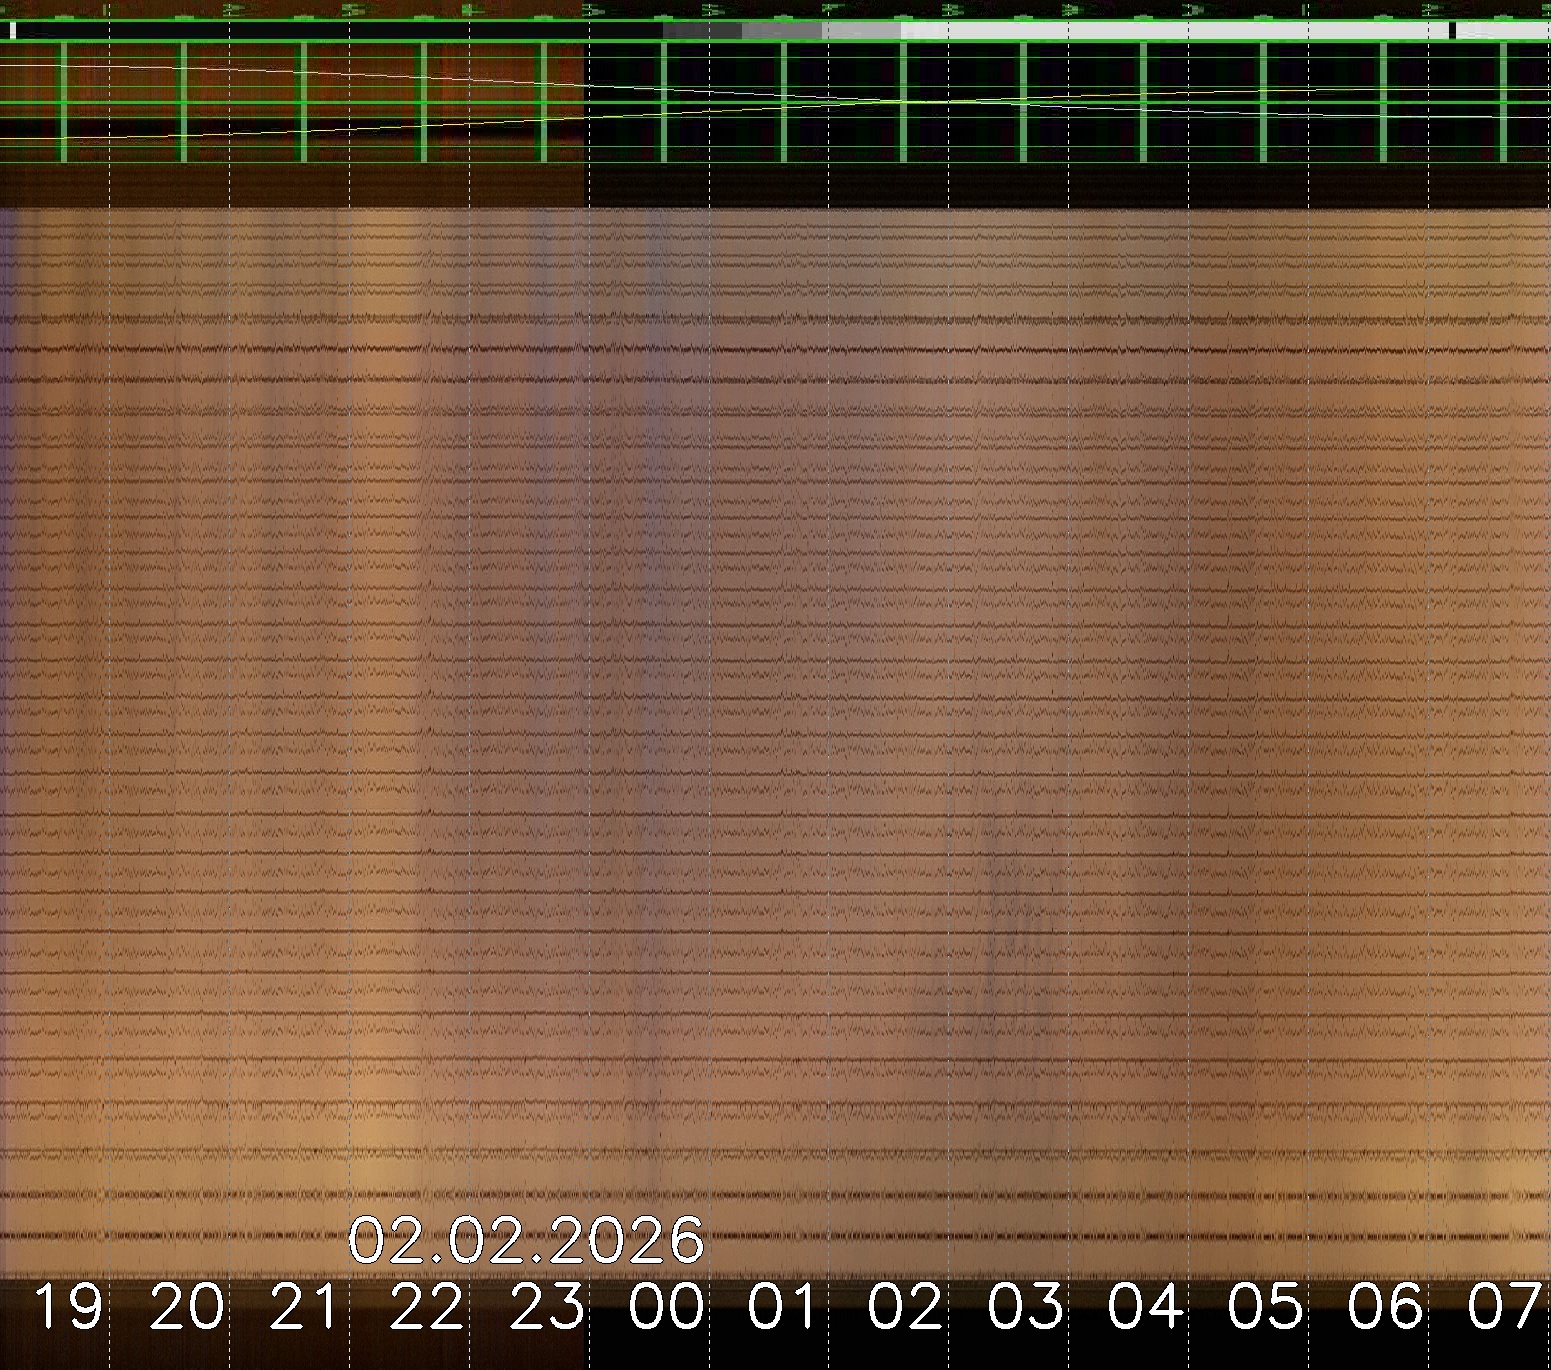Select the 02 hour label on axis

tap(905, 1307)
